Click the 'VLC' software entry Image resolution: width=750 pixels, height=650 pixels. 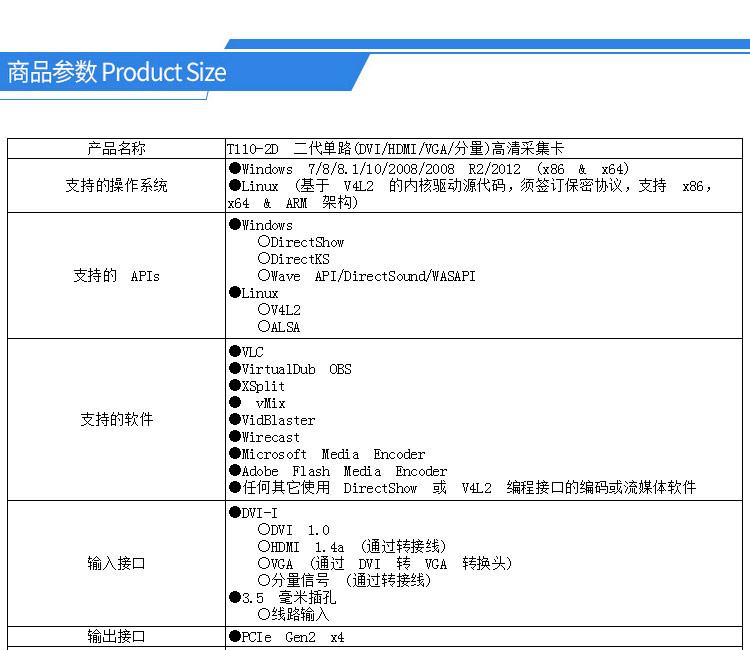246,352
